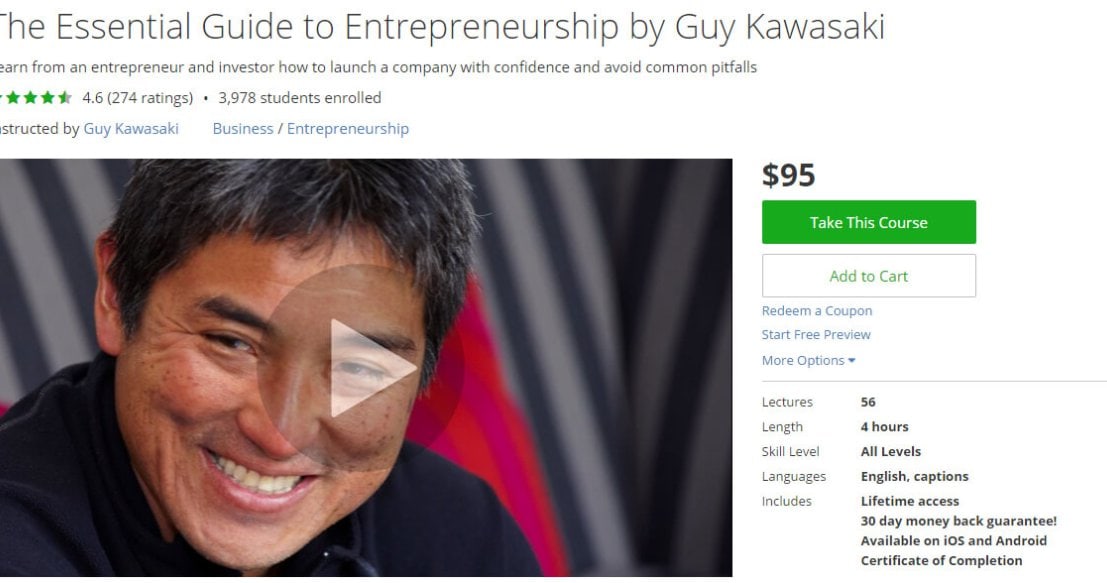Open the Entrepreneurship subcategory link
Screen dimensions: 1107x583
click(x=347, y=128)
